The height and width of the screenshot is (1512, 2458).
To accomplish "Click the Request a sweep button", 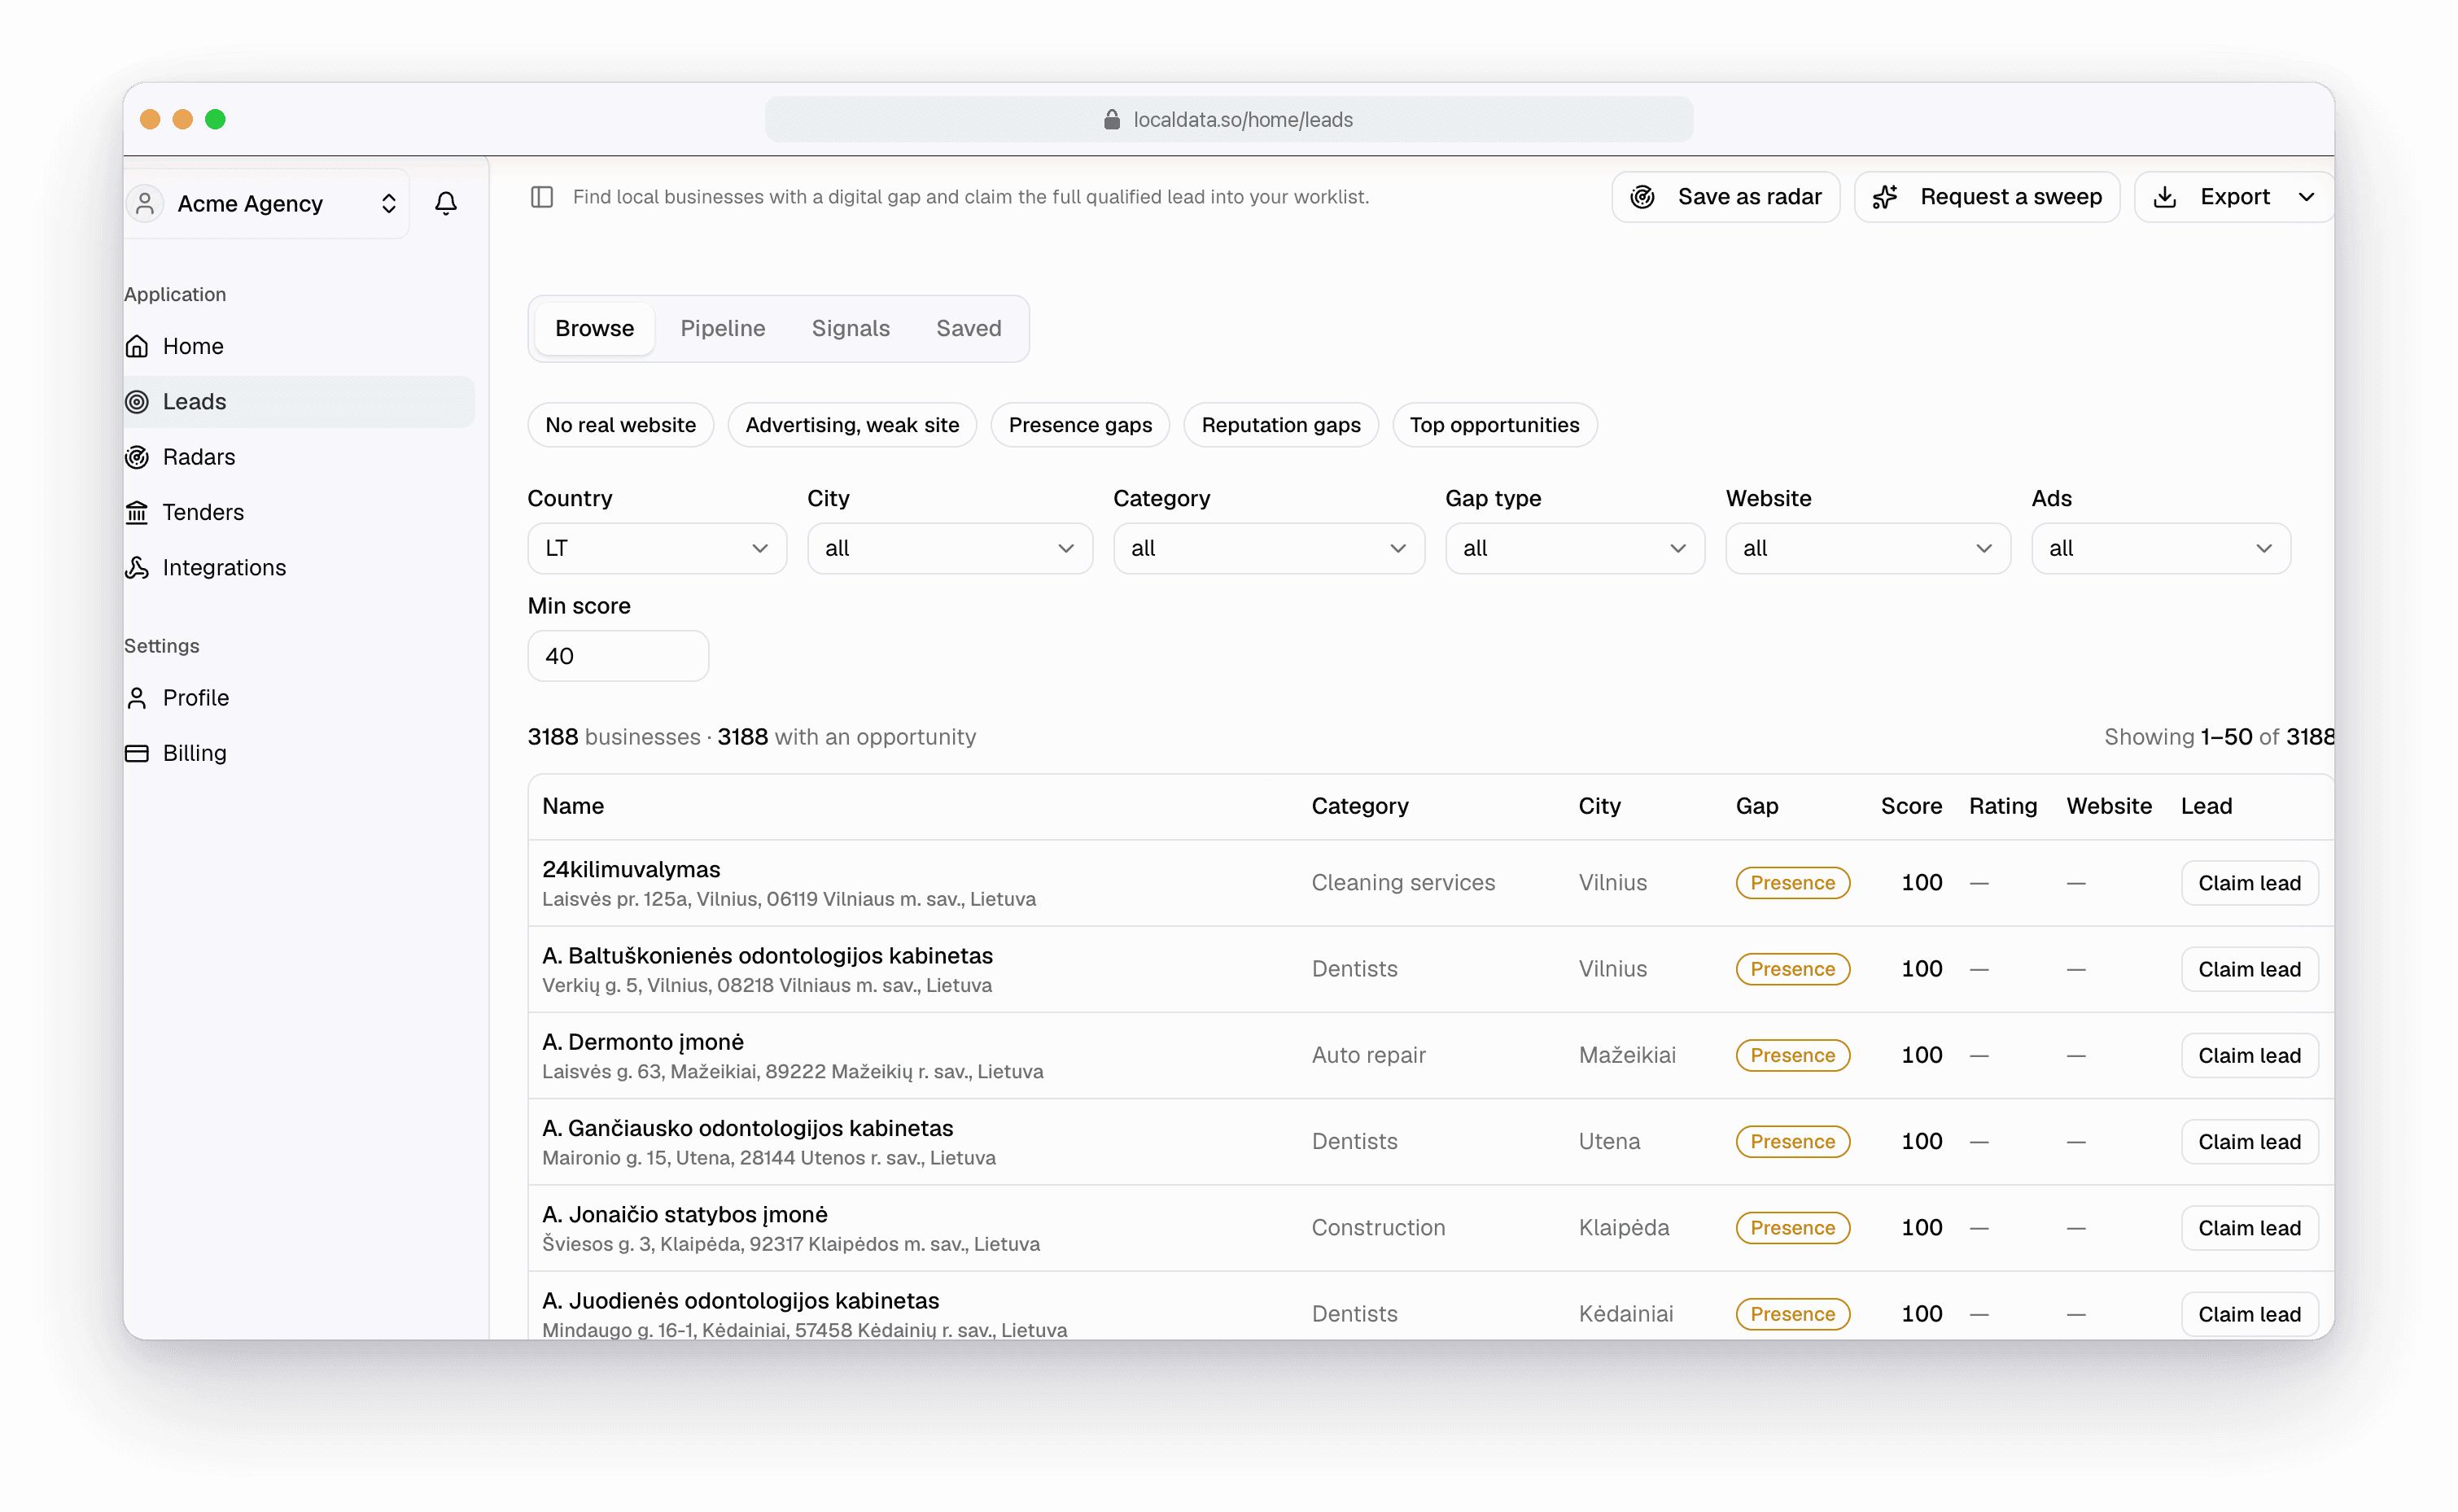I will tap(1987, 197).
